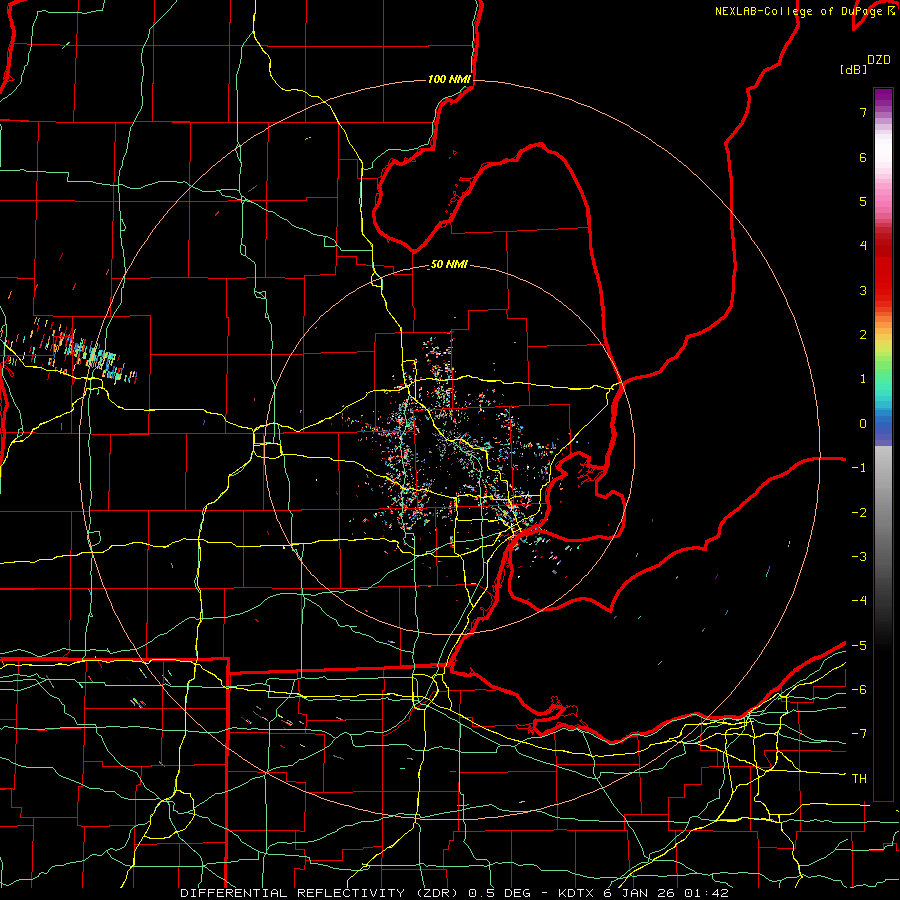Click the -3 value on the colorbar scale
900x900 pixels.
pos(859,557)
